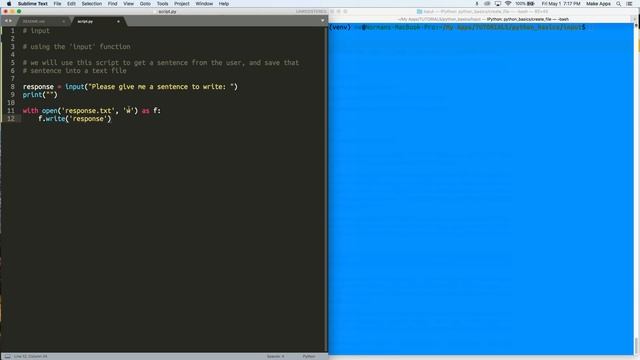Click the 'response.txt' string
Image resolution: width=640 pixels, height=360 pixels.
pyautogui.click(x=88, y=111)
